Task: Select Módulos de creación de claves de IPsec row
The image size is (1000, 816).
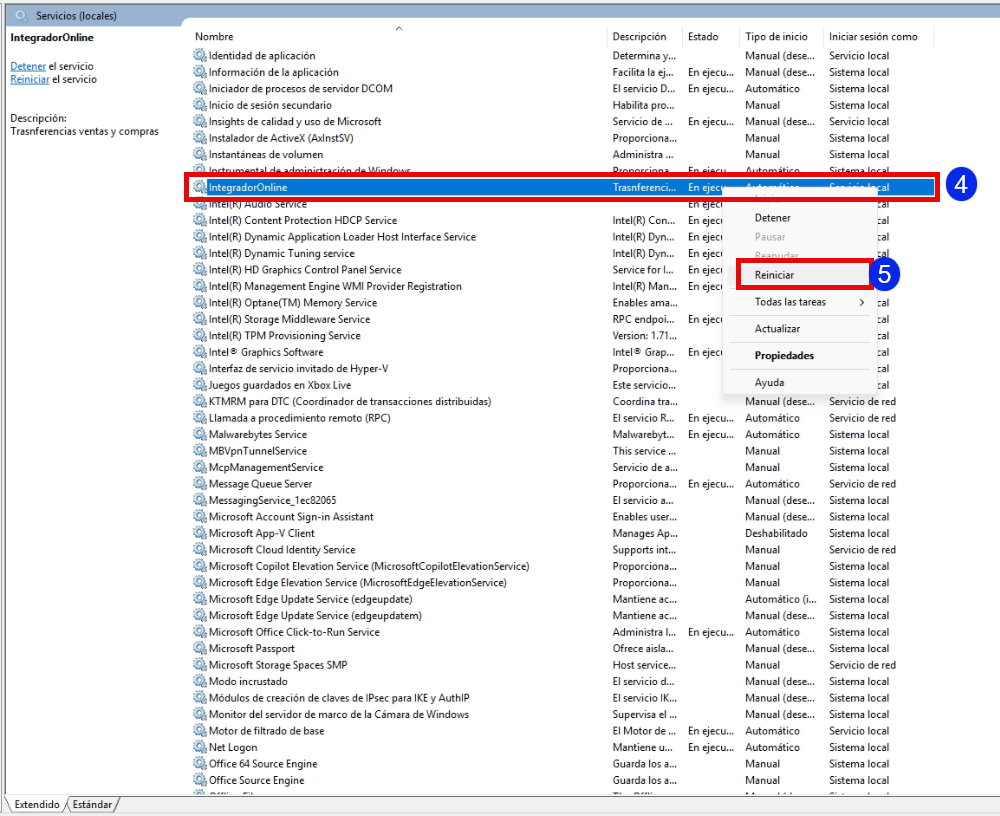Action: 564,698
